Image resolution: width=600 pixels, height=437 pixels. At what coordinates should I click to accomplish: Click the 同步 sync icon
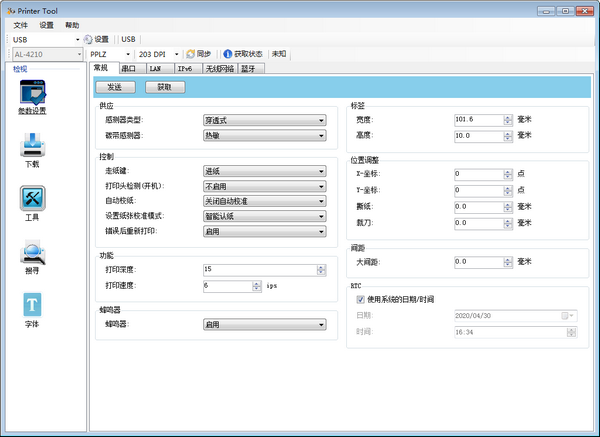pyautogui.click(x=190, y=53)
